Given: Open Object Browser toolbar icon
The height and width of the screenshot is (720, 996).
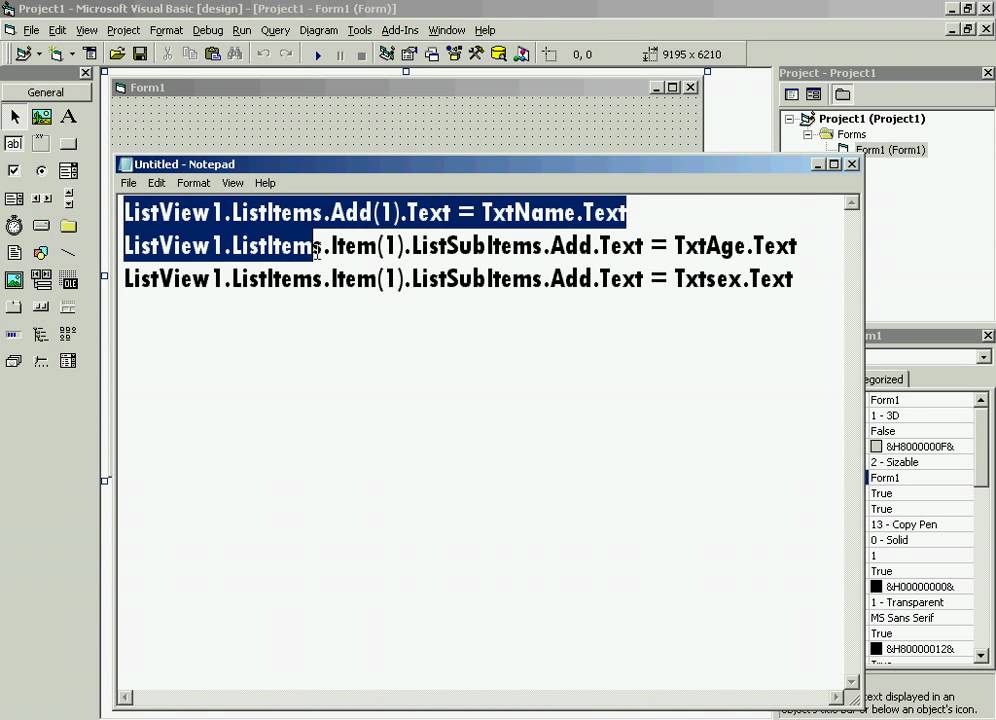Looking at the screenshot, I should click(x=454, y=54).
